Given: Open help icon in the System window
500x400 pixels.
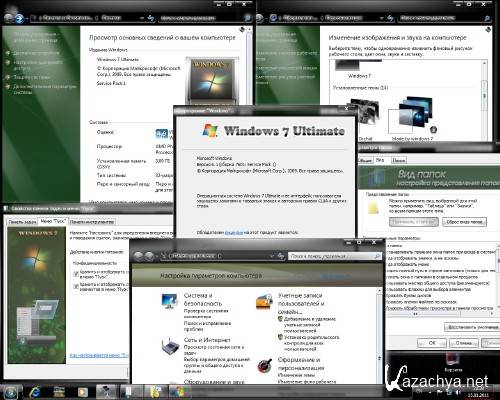Looking at the screenshot, I should (243, 29).
